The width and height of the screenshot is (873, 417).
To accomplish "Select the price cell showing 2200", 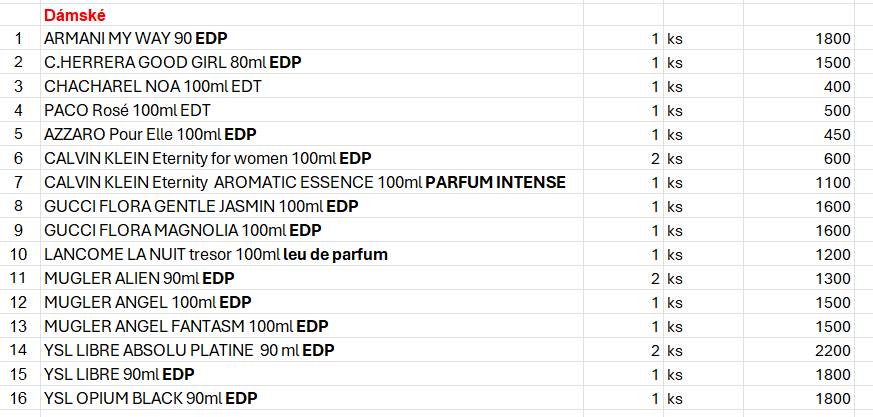I will tap(798, 349).
